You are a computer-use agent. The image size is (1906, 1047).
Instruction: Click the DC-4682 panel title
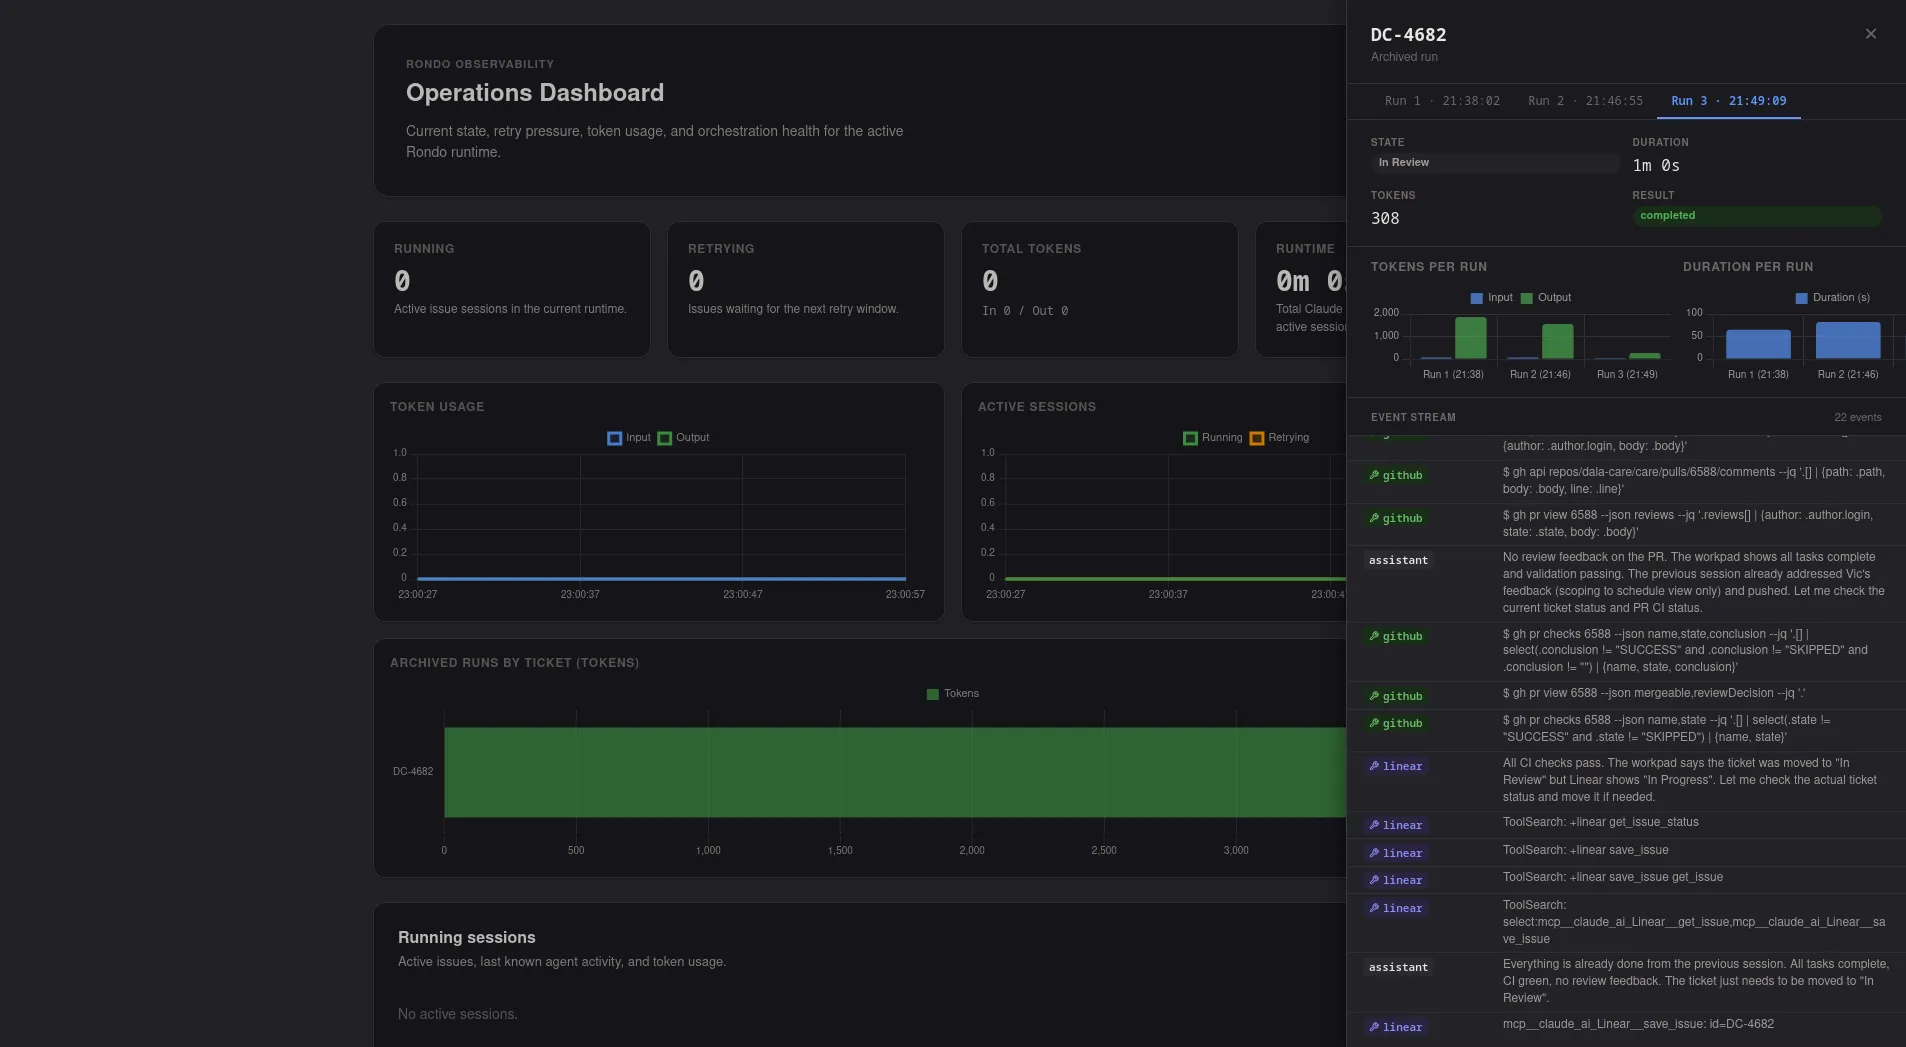1408,35
